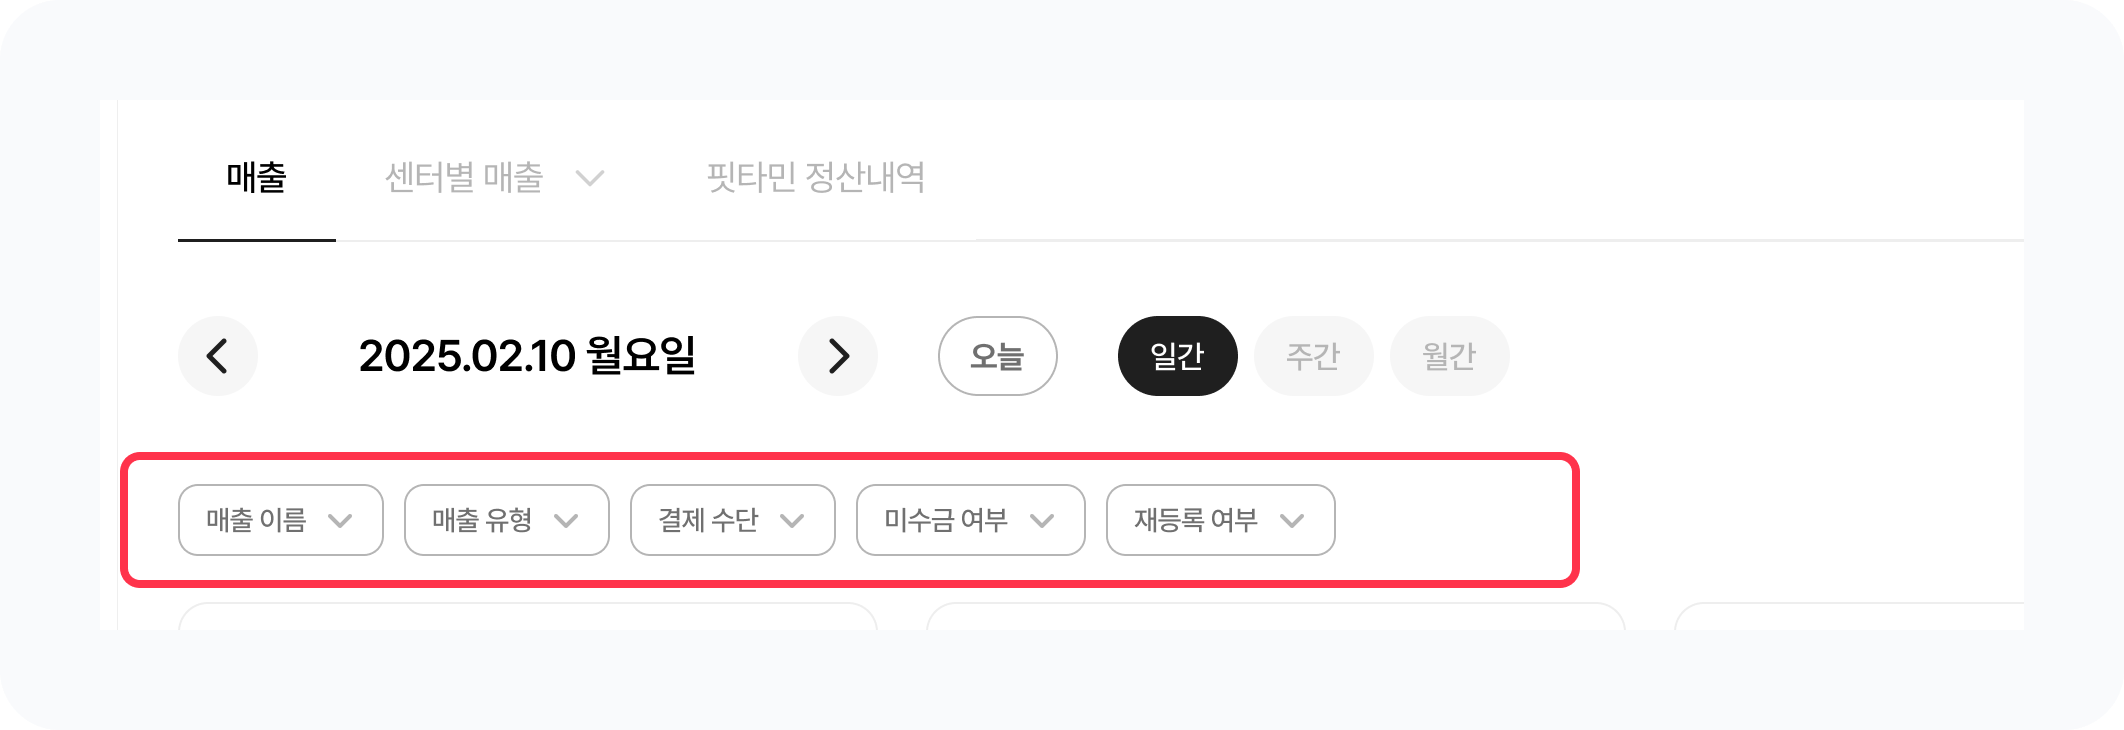Open the 센터별 매출 tab
Viewport: 2124px width, 730px height.
(x=464, y=178)
